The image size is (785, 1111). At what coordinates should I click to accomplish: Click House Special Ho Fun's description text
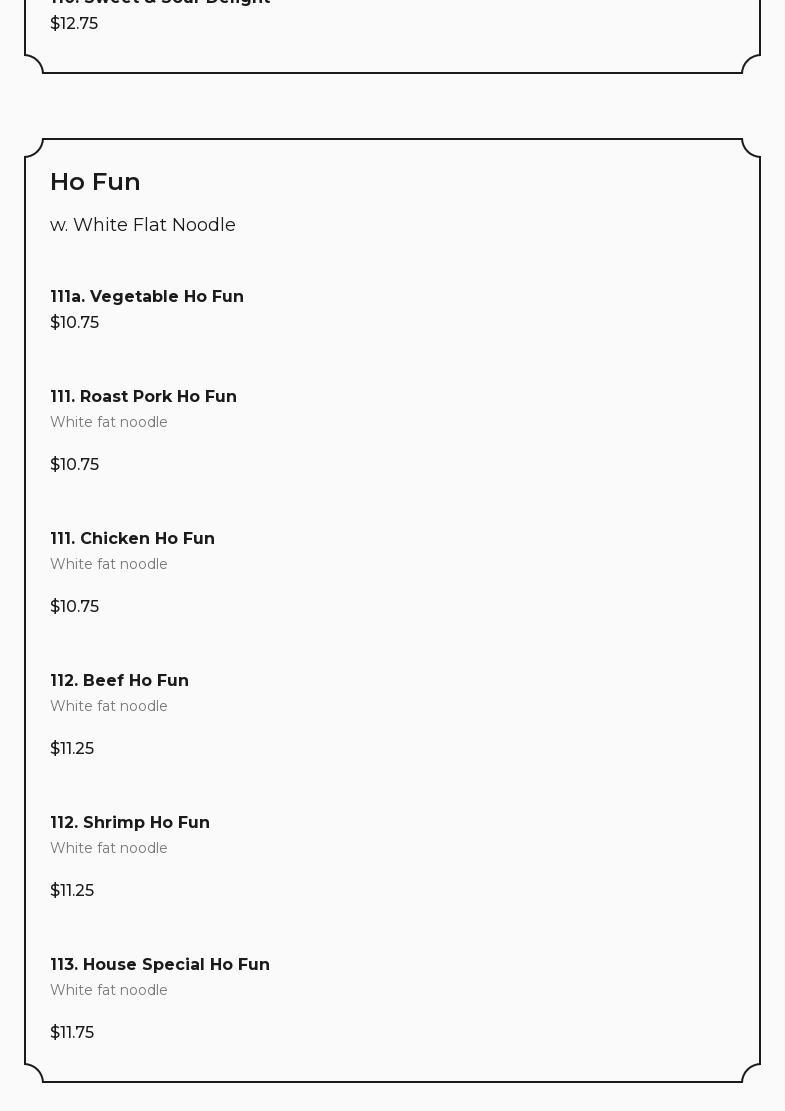109,991
